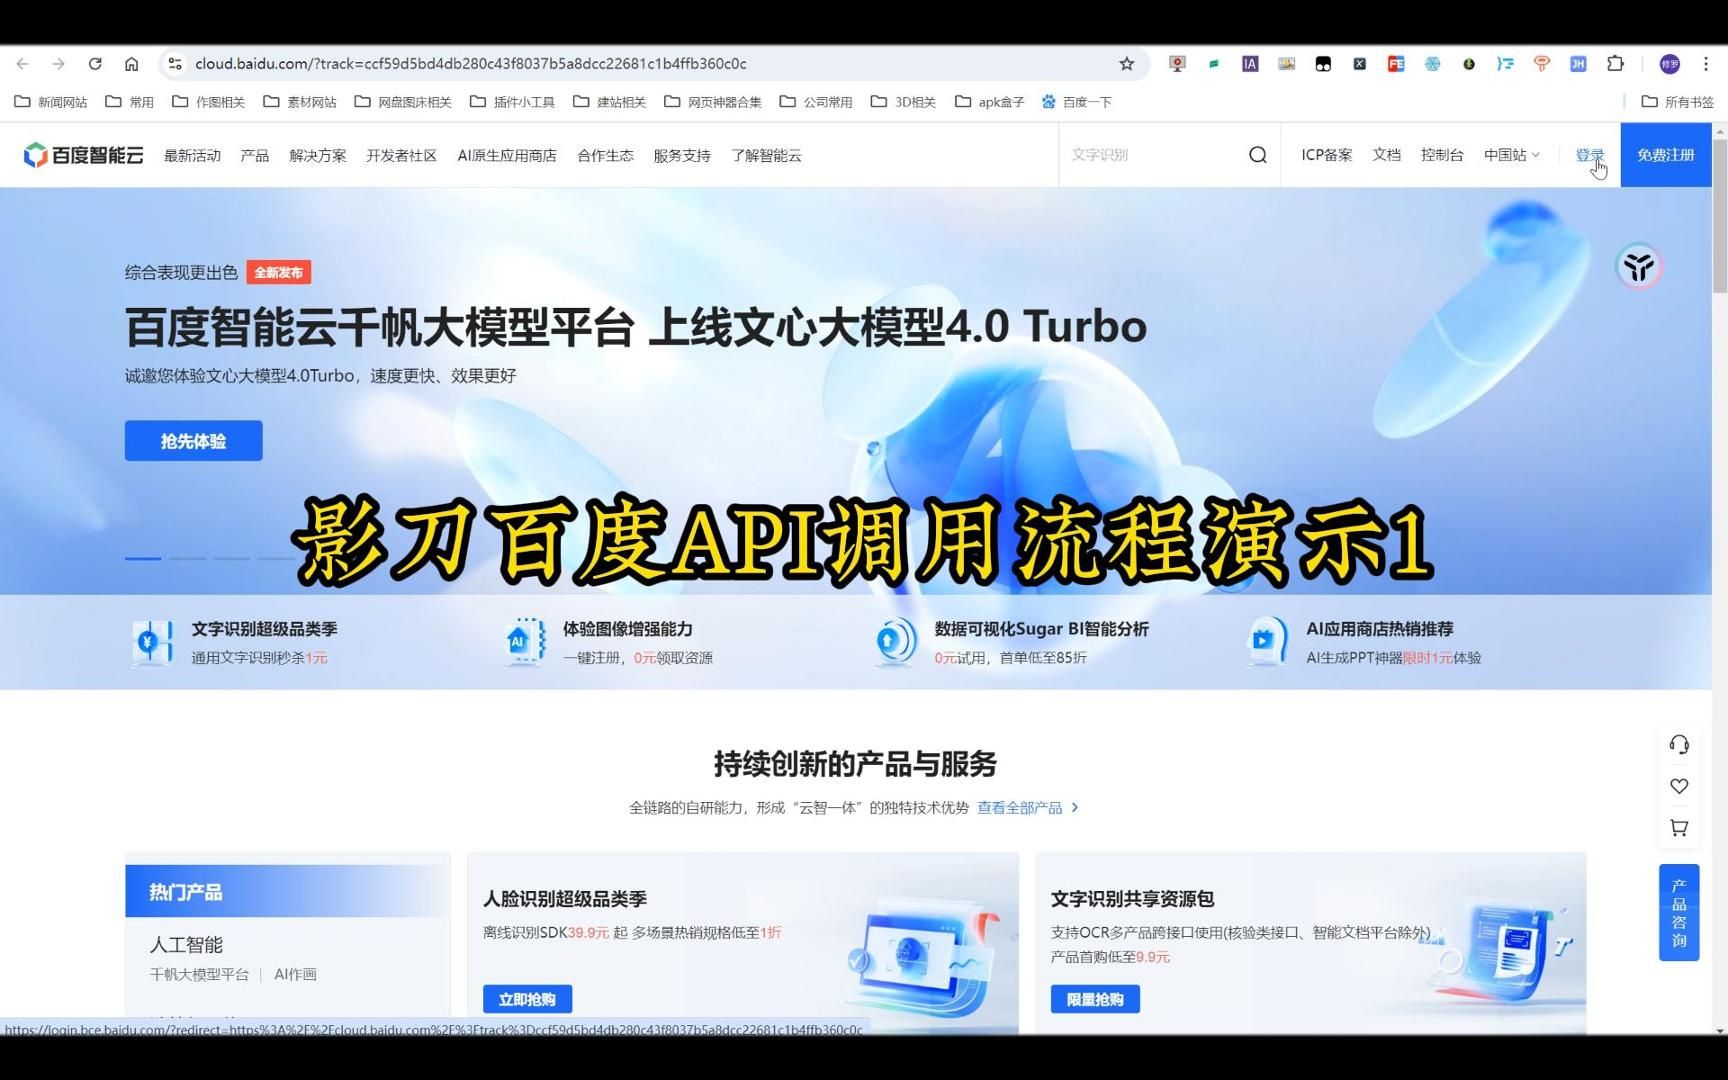
Task: Open the Extensions puzzle-piece menu
Action: point(1615,64)
